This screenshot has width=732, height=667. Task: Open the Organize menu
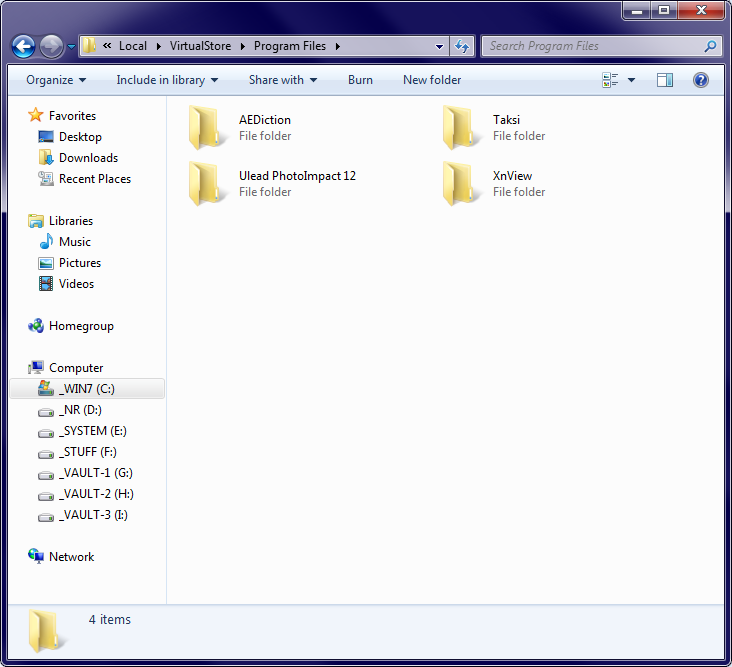(x=56, y=80)
